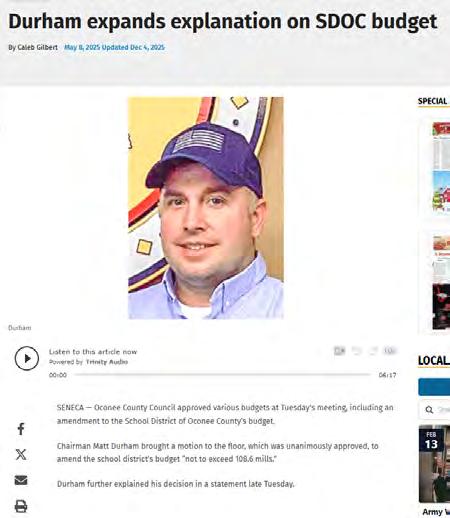Open the Durham portrait photo
Image resolution: width=450 pixels, height=518 pixels.
pyautogui.click(x=206, y=208)
